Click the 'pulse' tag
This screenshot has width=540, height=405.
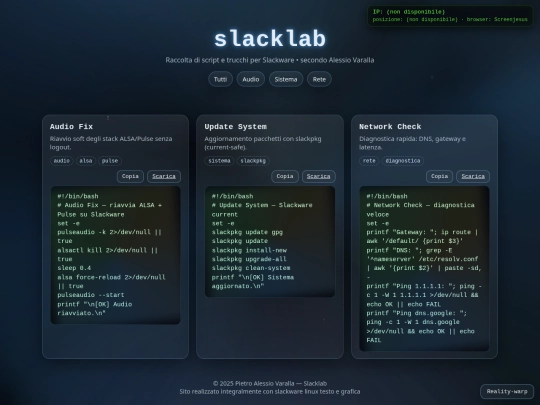point(110,161)
